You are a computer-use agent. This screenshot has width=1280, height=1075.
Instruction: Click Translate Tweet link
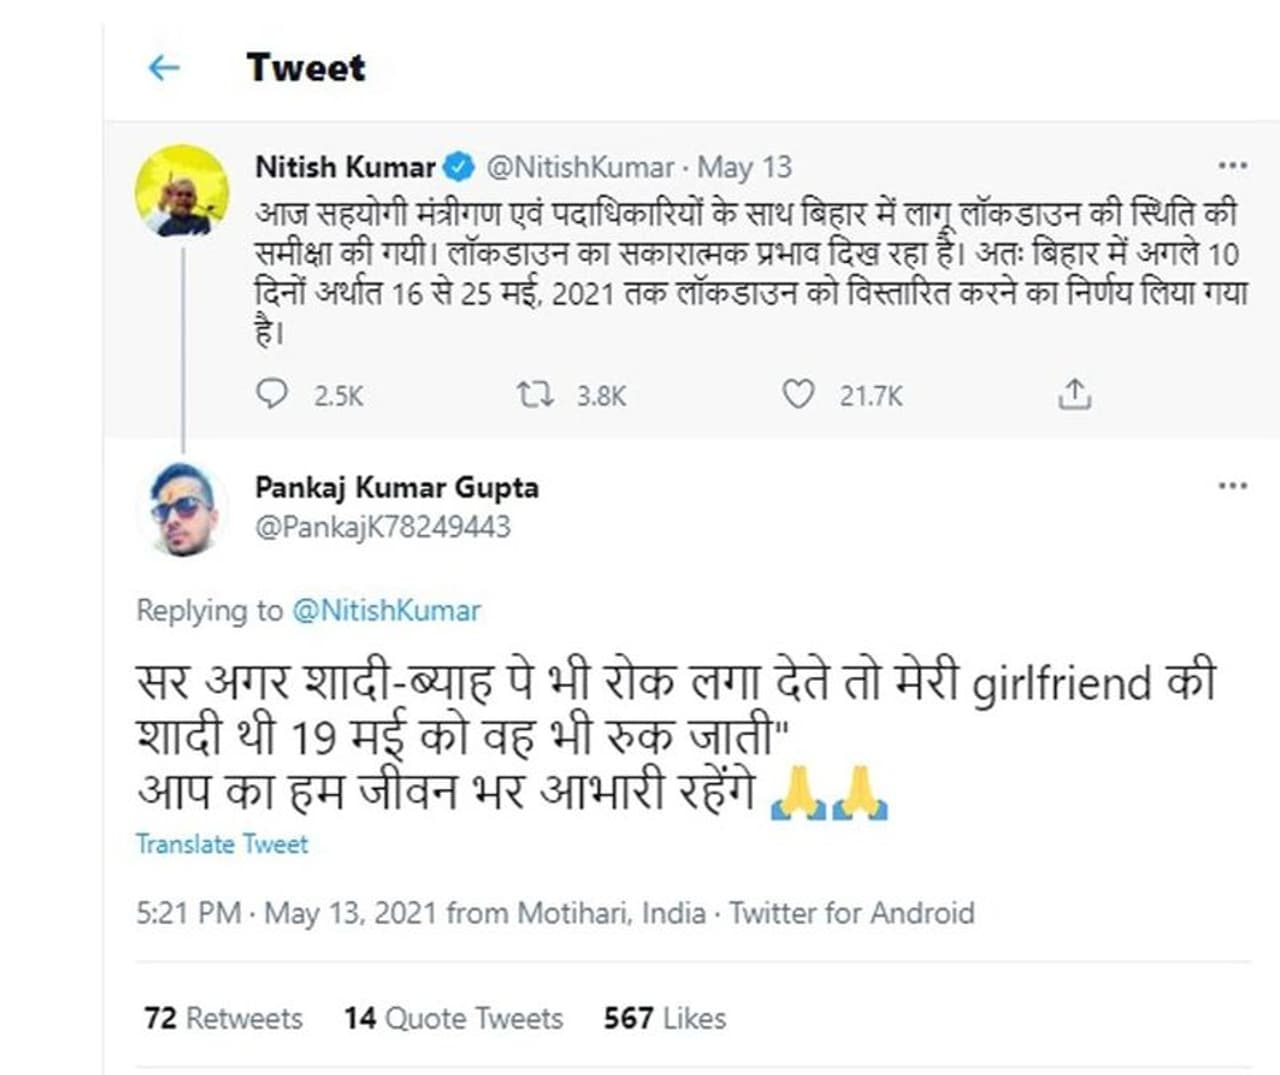tap(222, 844)
